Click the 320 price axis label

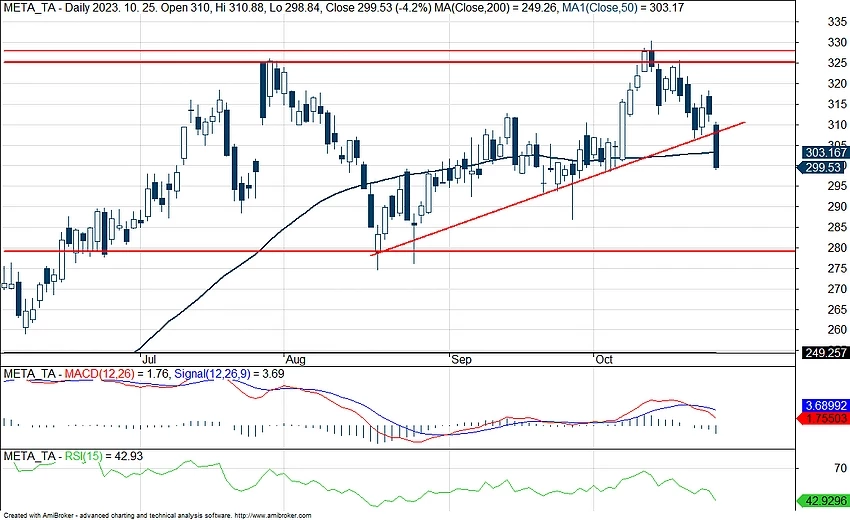click(x=837, y=84)
